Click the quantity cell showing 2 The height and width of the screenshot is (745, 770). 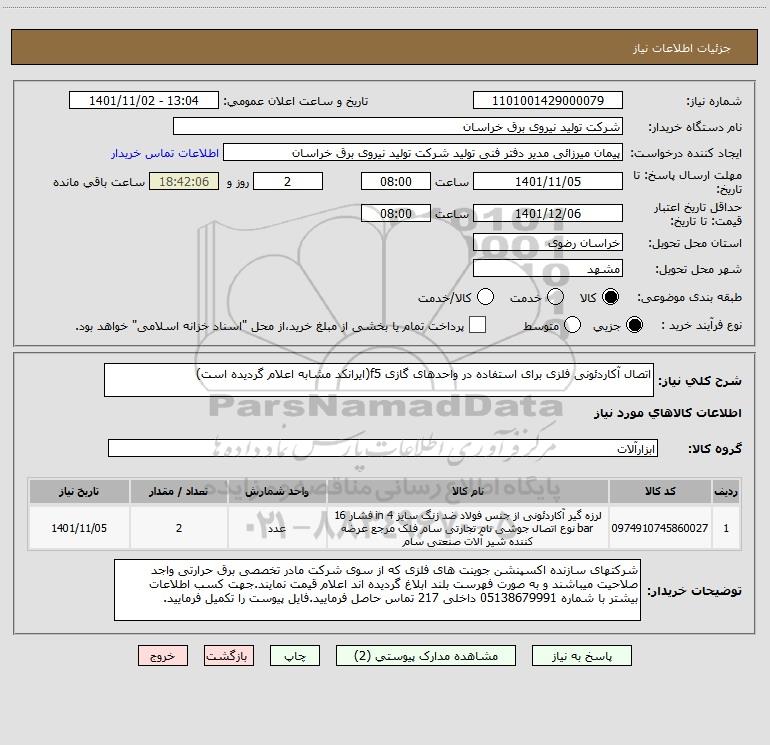pyautogui.click(x=179, y=528)
